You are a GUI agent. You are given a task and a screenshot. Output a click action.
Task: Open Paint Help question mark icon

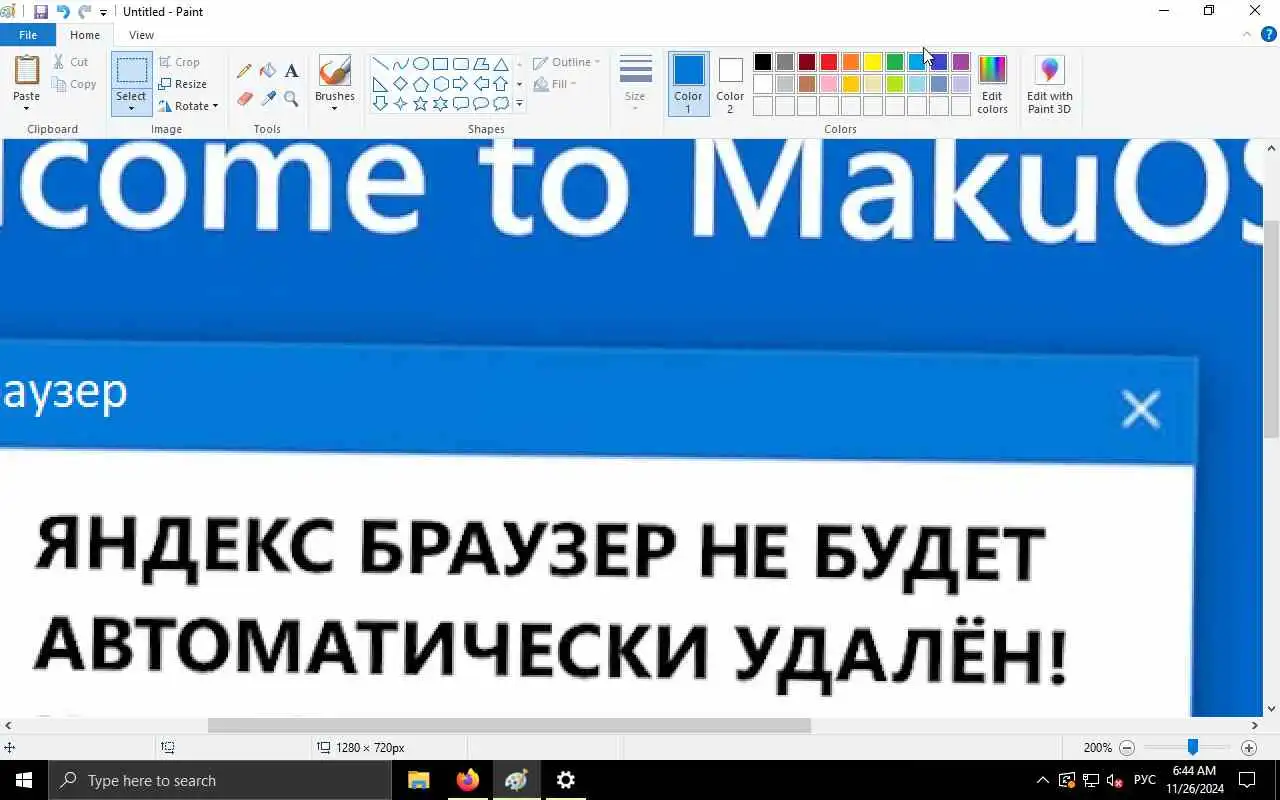(1268, 34)
